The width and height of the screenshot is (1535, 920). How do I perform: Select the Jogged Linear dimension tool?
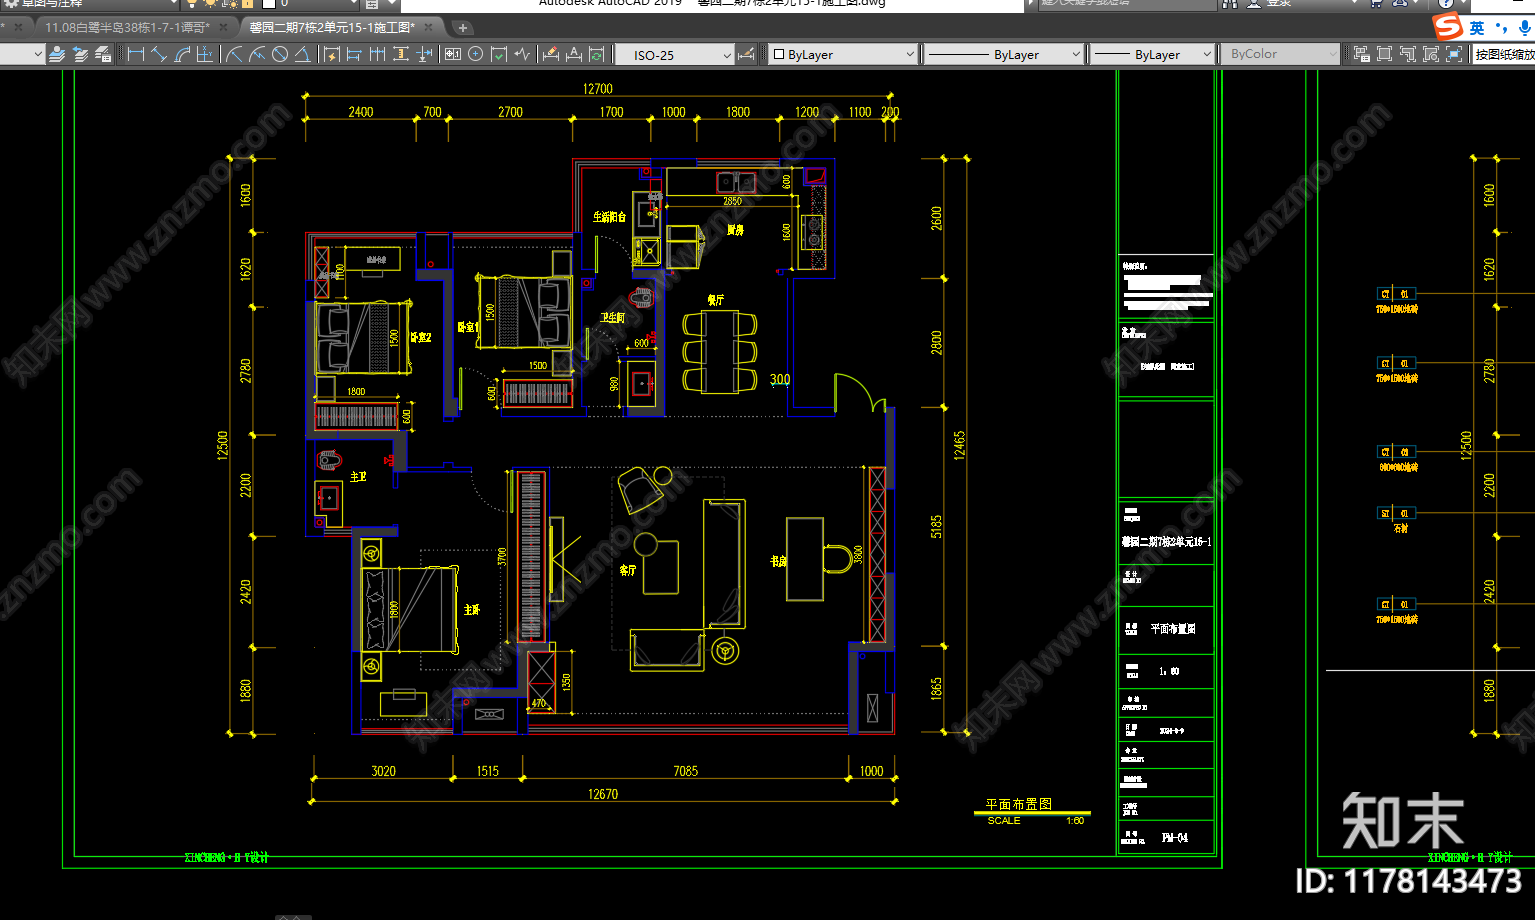[521, 54]
